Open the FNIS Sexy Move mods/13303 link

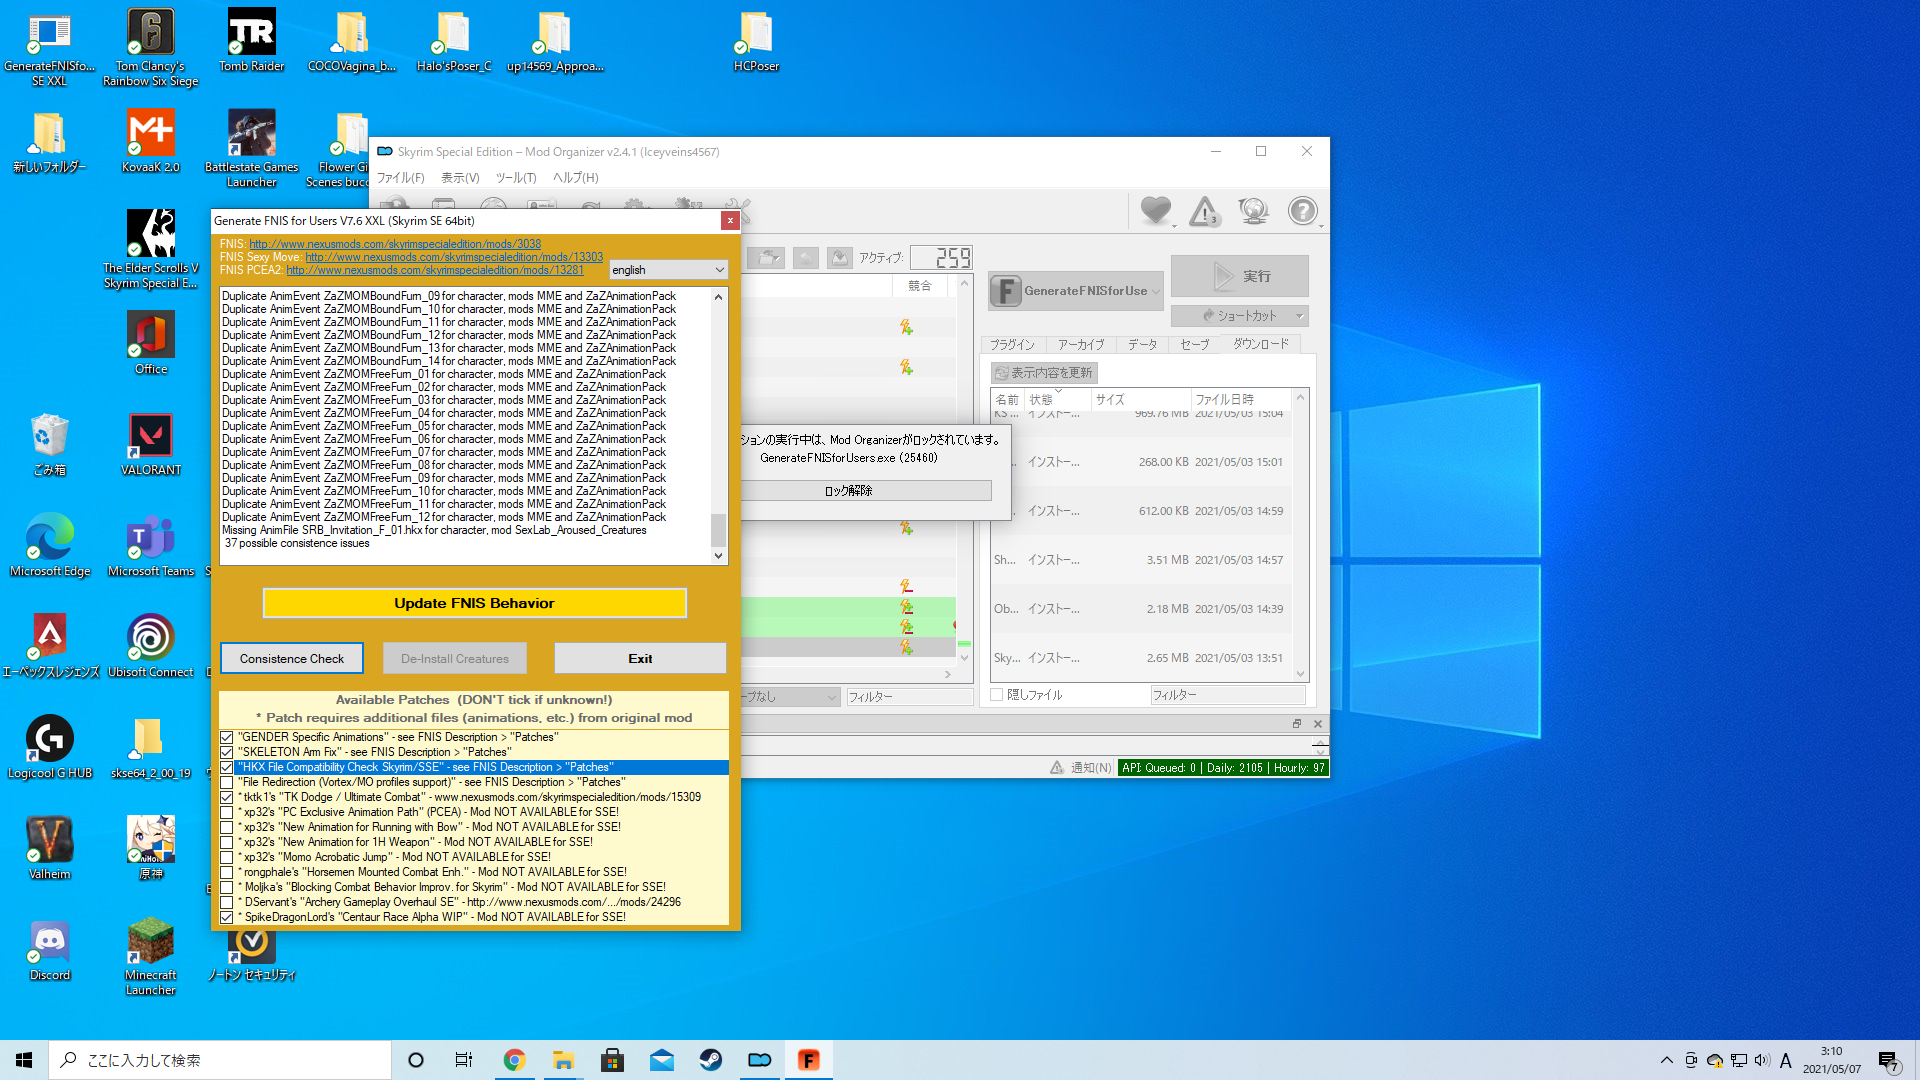point(454,257)
